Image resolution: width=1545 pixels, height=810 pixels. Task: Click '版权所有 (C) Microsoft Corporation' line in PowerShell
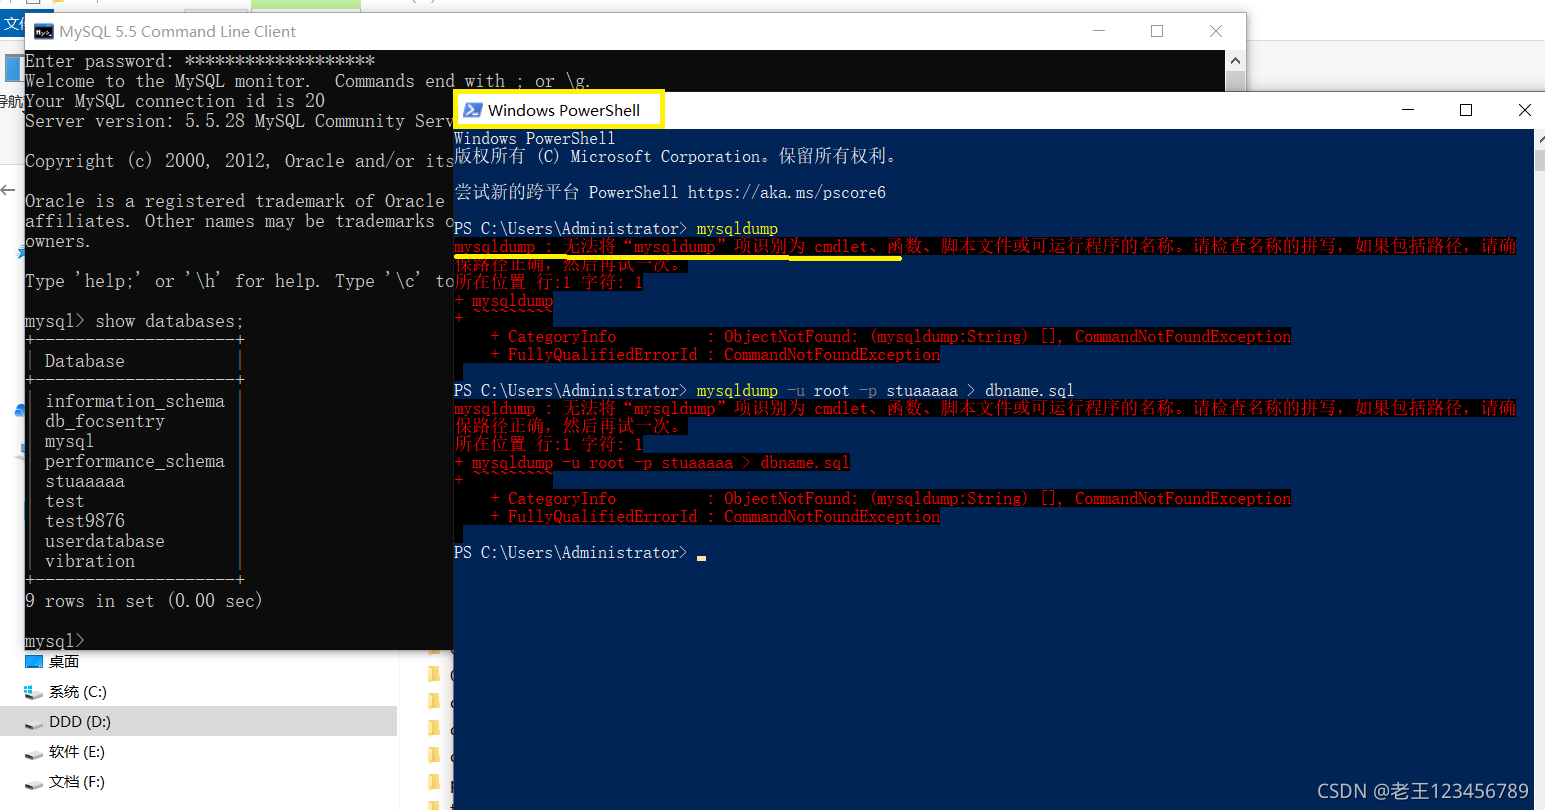pyautogui.click(x=678, y=156)
